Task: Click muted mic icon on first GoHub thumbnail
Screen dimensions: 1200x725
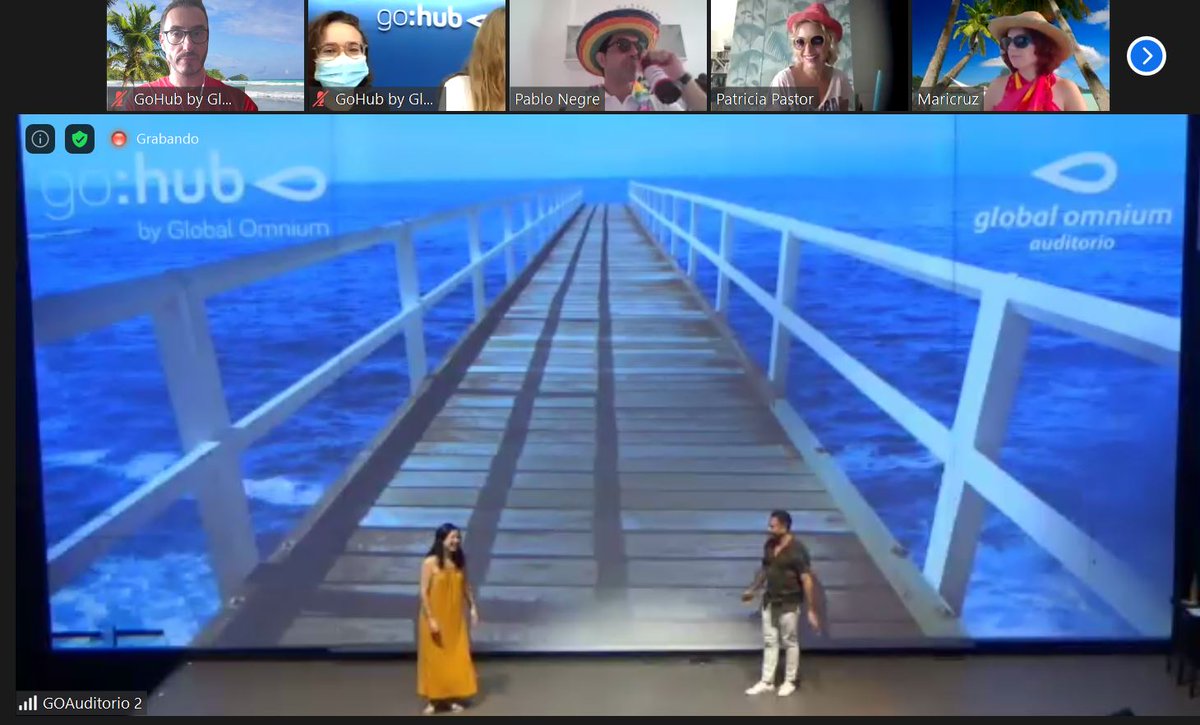Action: click(121, 100)
